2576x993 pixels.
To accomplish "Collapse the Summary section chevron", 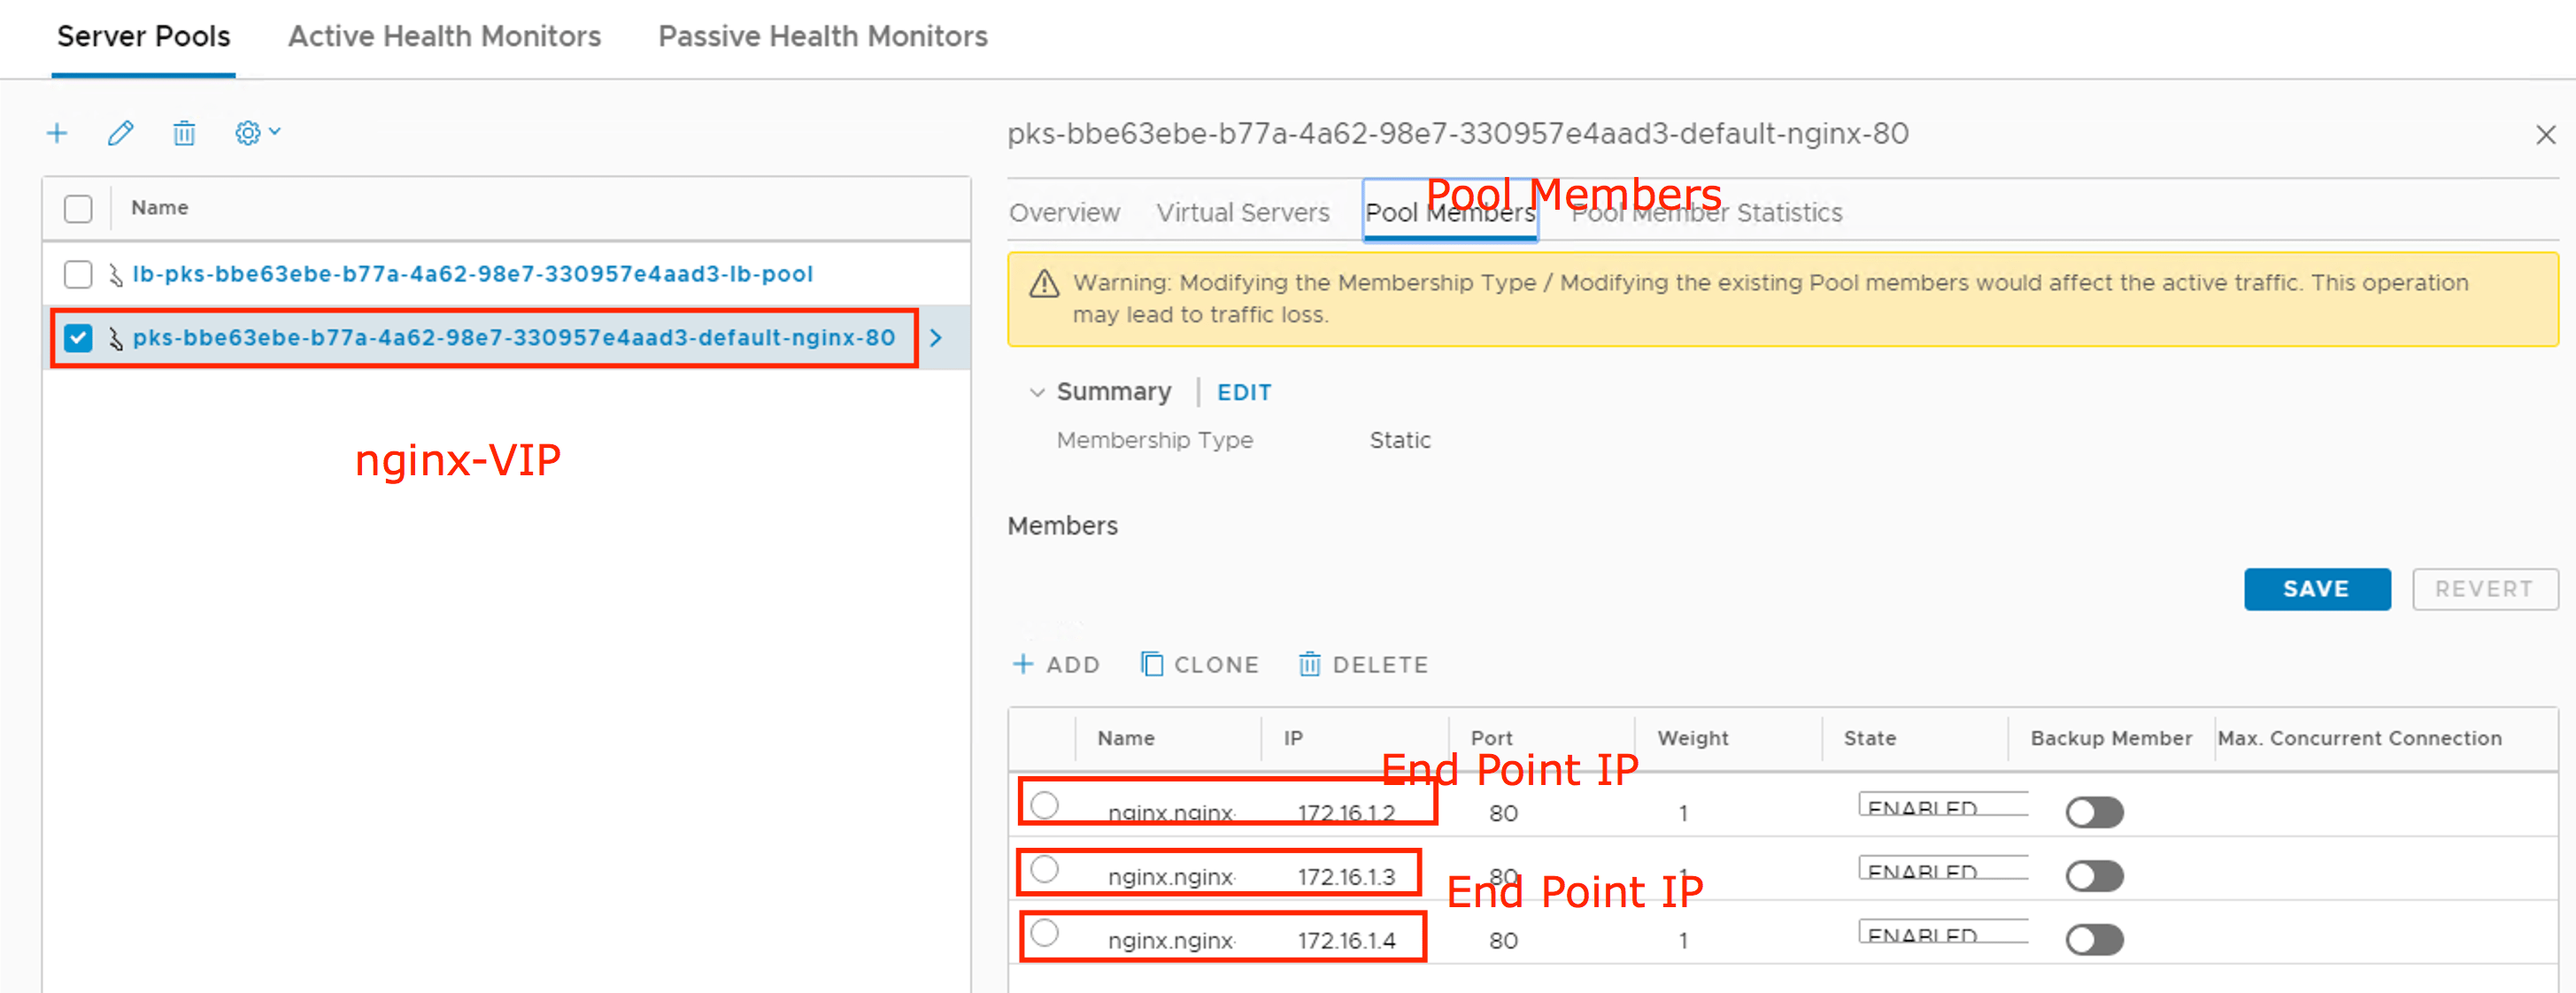I will point(1037,392).
